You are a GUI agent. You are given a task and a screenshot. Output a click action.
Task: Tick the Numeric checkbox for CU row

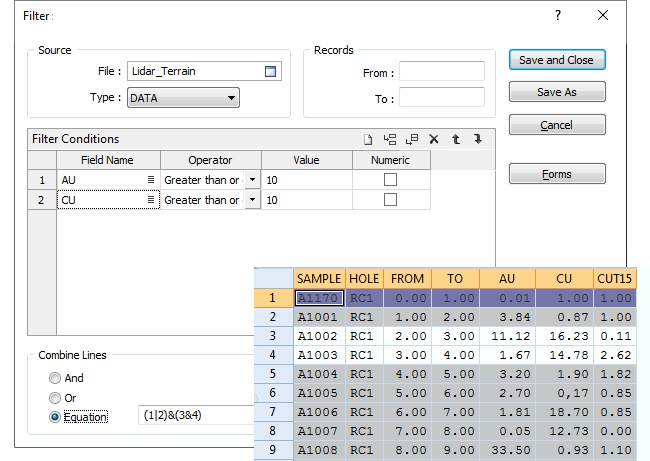coord(391,200)
